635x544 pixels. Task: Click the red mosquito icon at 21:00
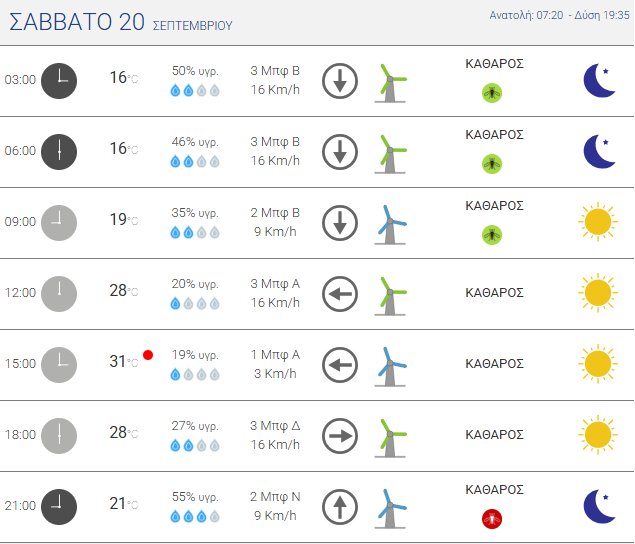tap(491, 518)
